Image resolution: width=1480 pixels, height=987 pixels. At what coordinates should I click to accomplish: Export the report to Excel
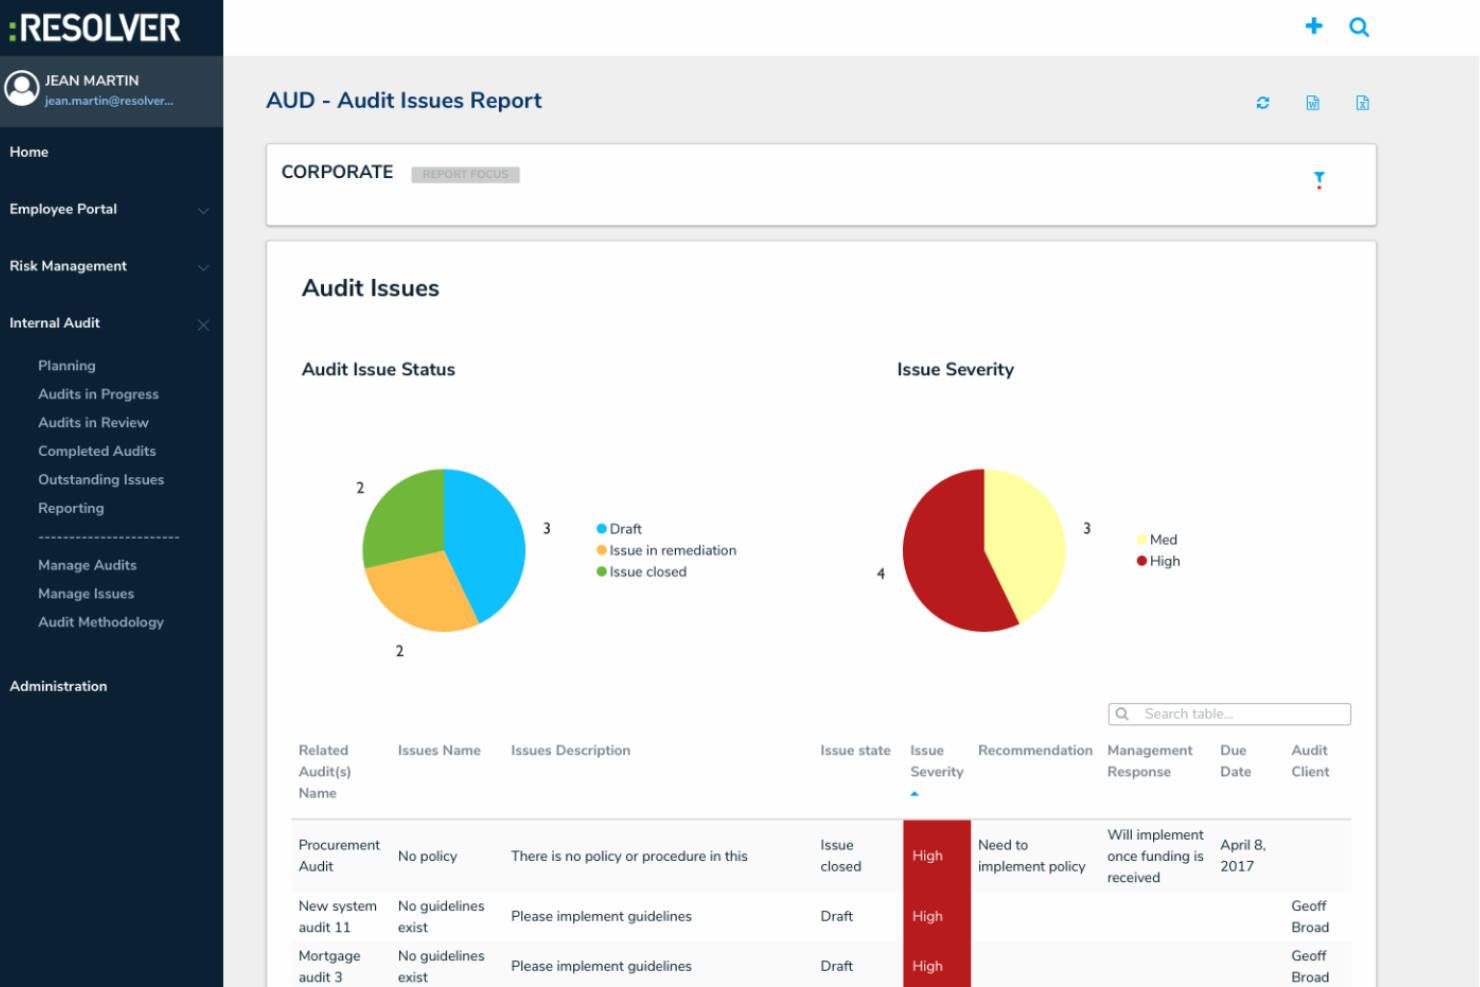point(1362,102)
